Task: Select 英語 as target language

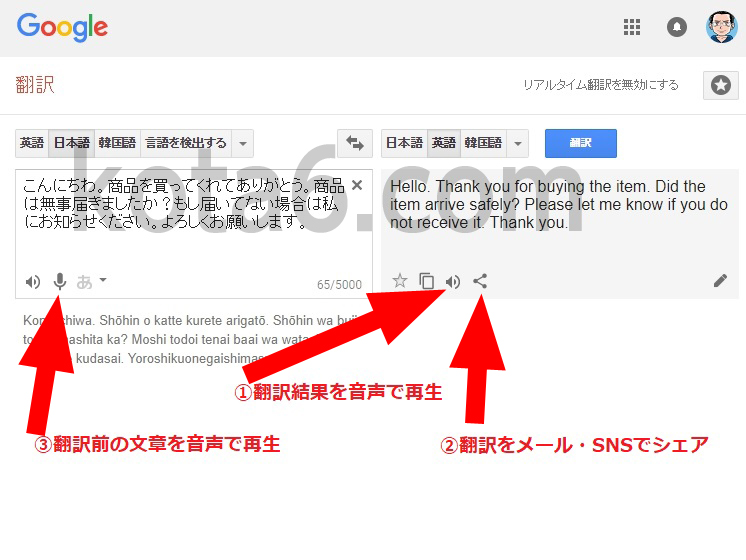Action: (x=443, y=143)
